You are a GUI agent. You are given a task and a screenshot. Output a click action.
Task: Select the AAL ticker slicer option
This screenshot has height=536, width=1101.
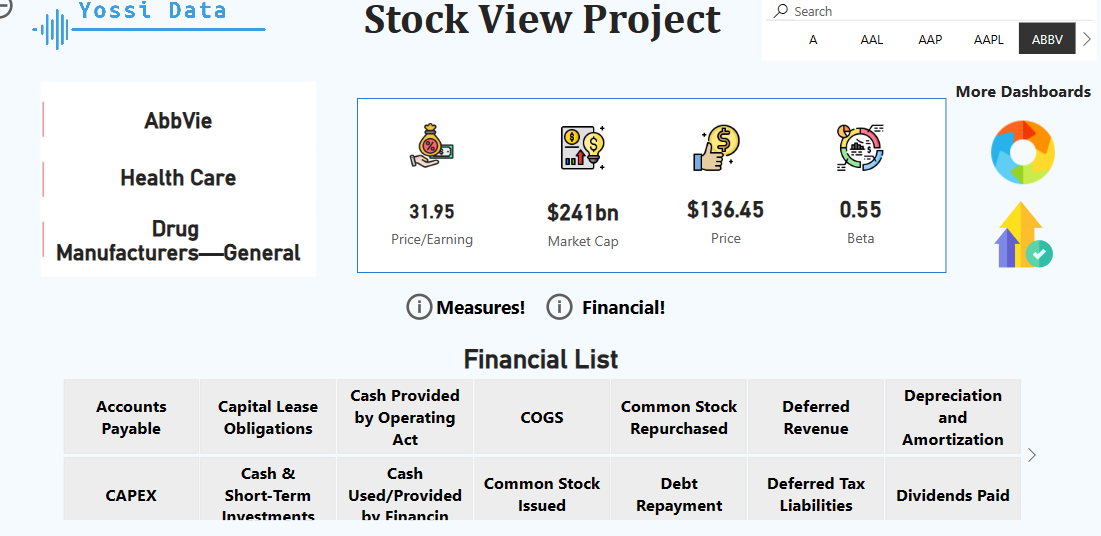click(x=872, y=39)
